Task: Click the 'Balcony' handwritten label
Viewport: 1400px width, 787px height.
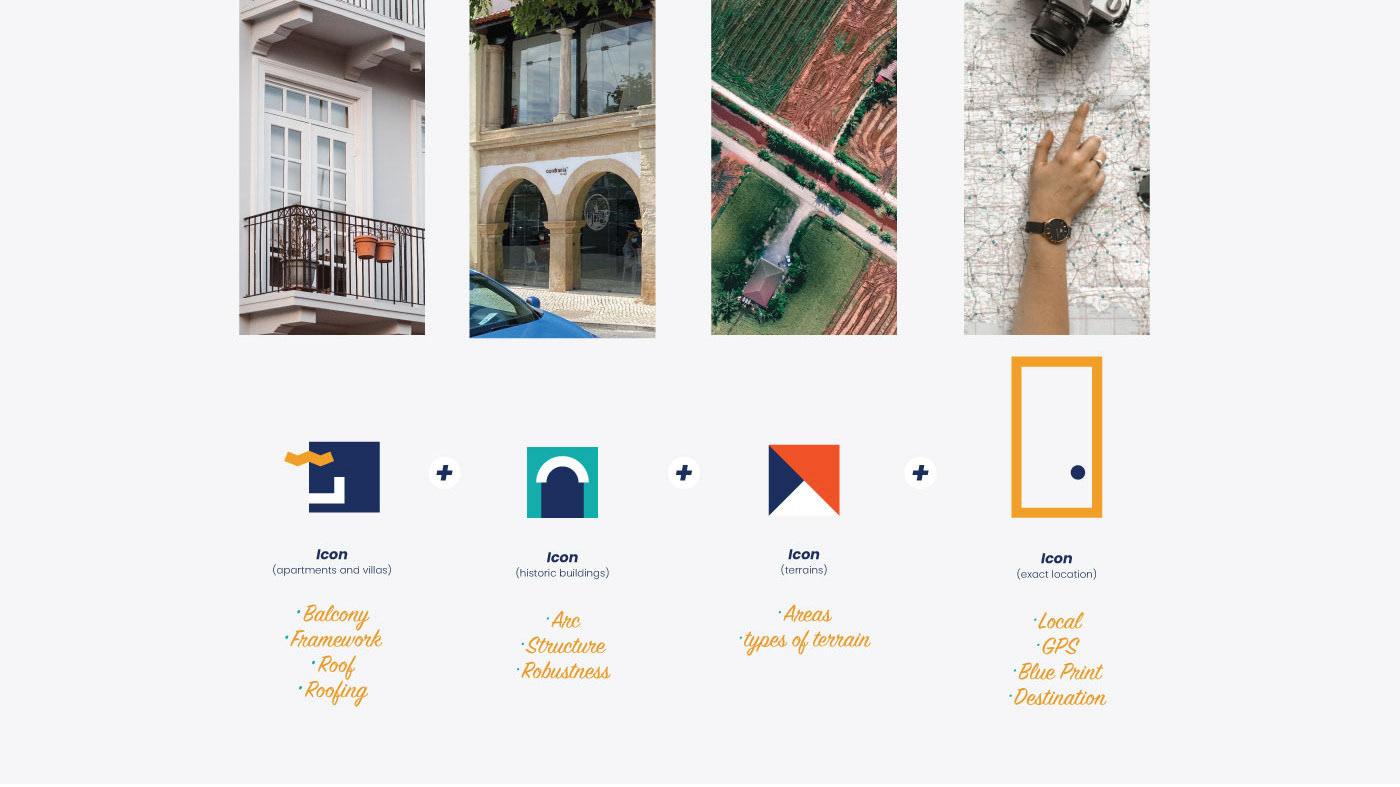Action: tap(335, 615)
